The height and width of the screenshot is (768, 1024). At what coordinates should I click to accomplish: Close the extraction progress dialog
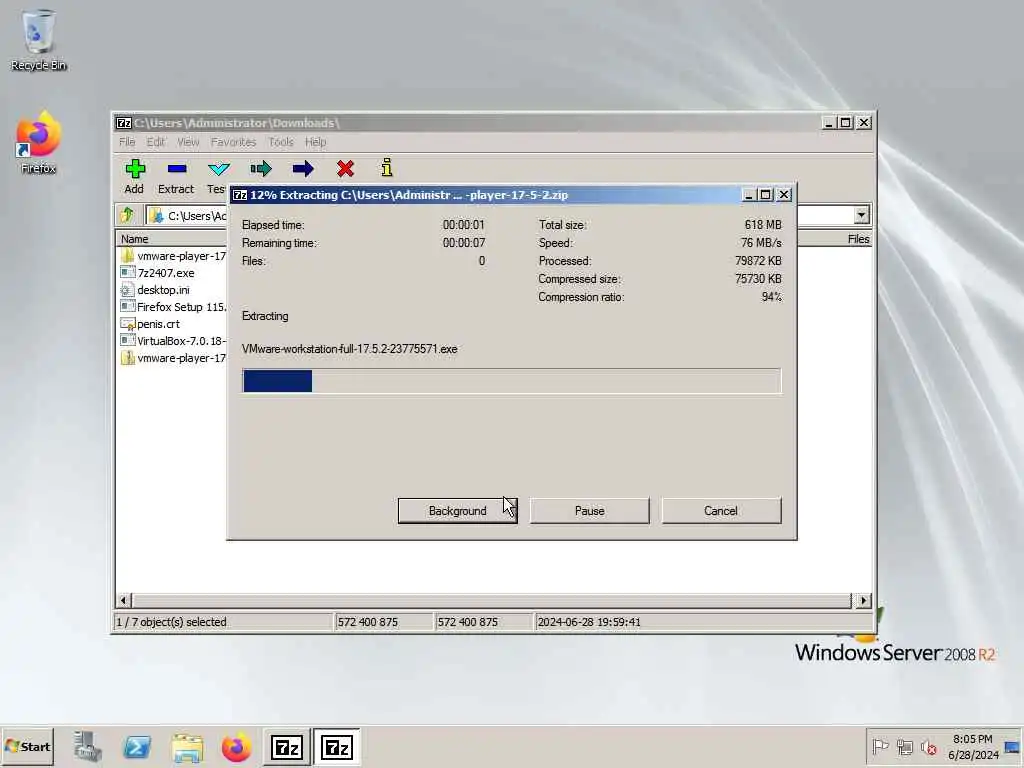784,195
